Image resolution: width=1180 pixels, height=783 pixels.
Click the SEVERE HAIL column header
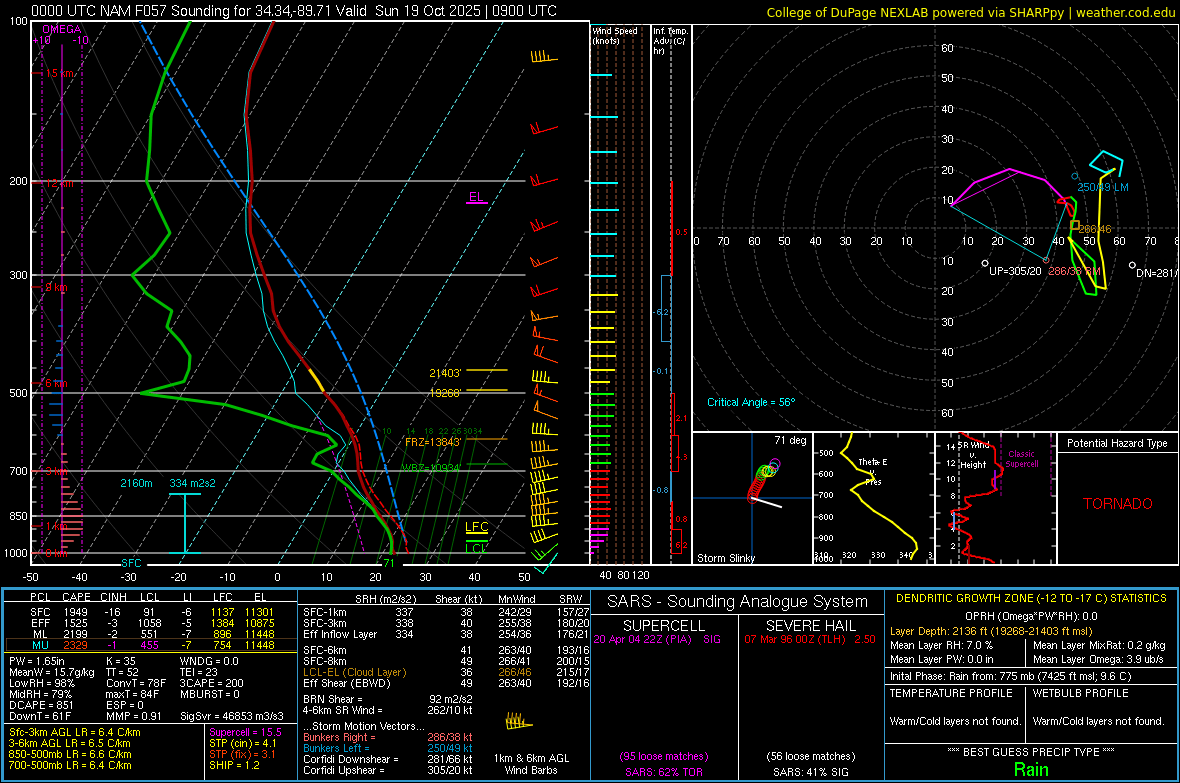tap(810, 626)
